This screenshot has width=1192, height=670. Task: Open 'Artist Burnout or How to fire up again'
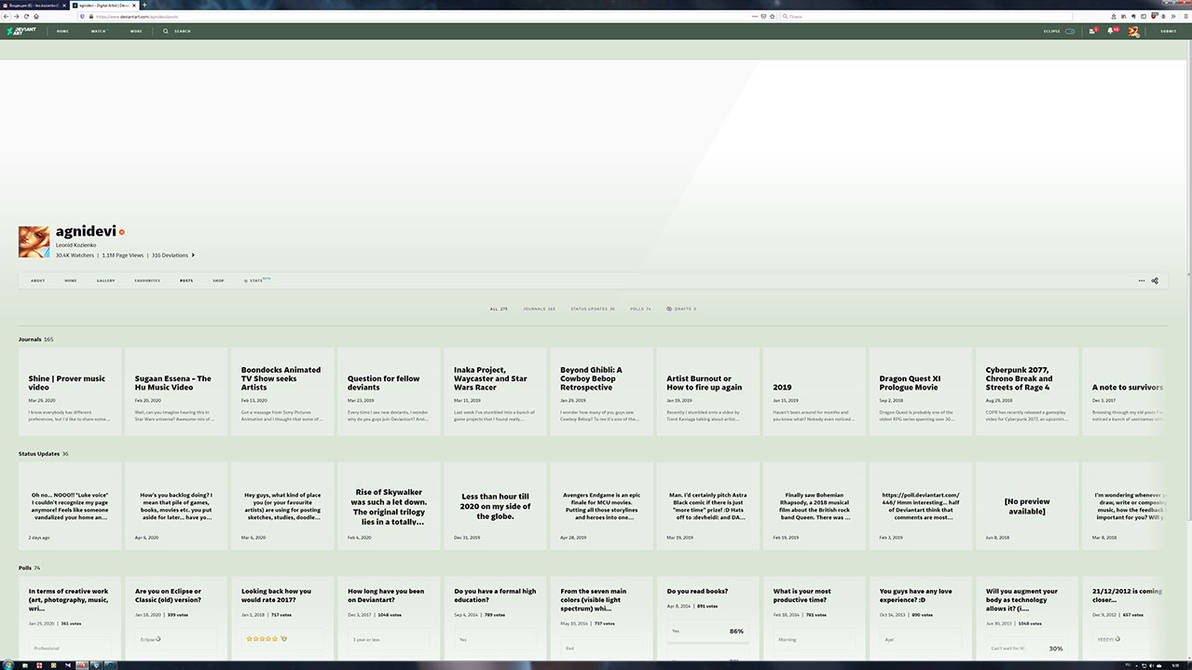pos(708,392)
